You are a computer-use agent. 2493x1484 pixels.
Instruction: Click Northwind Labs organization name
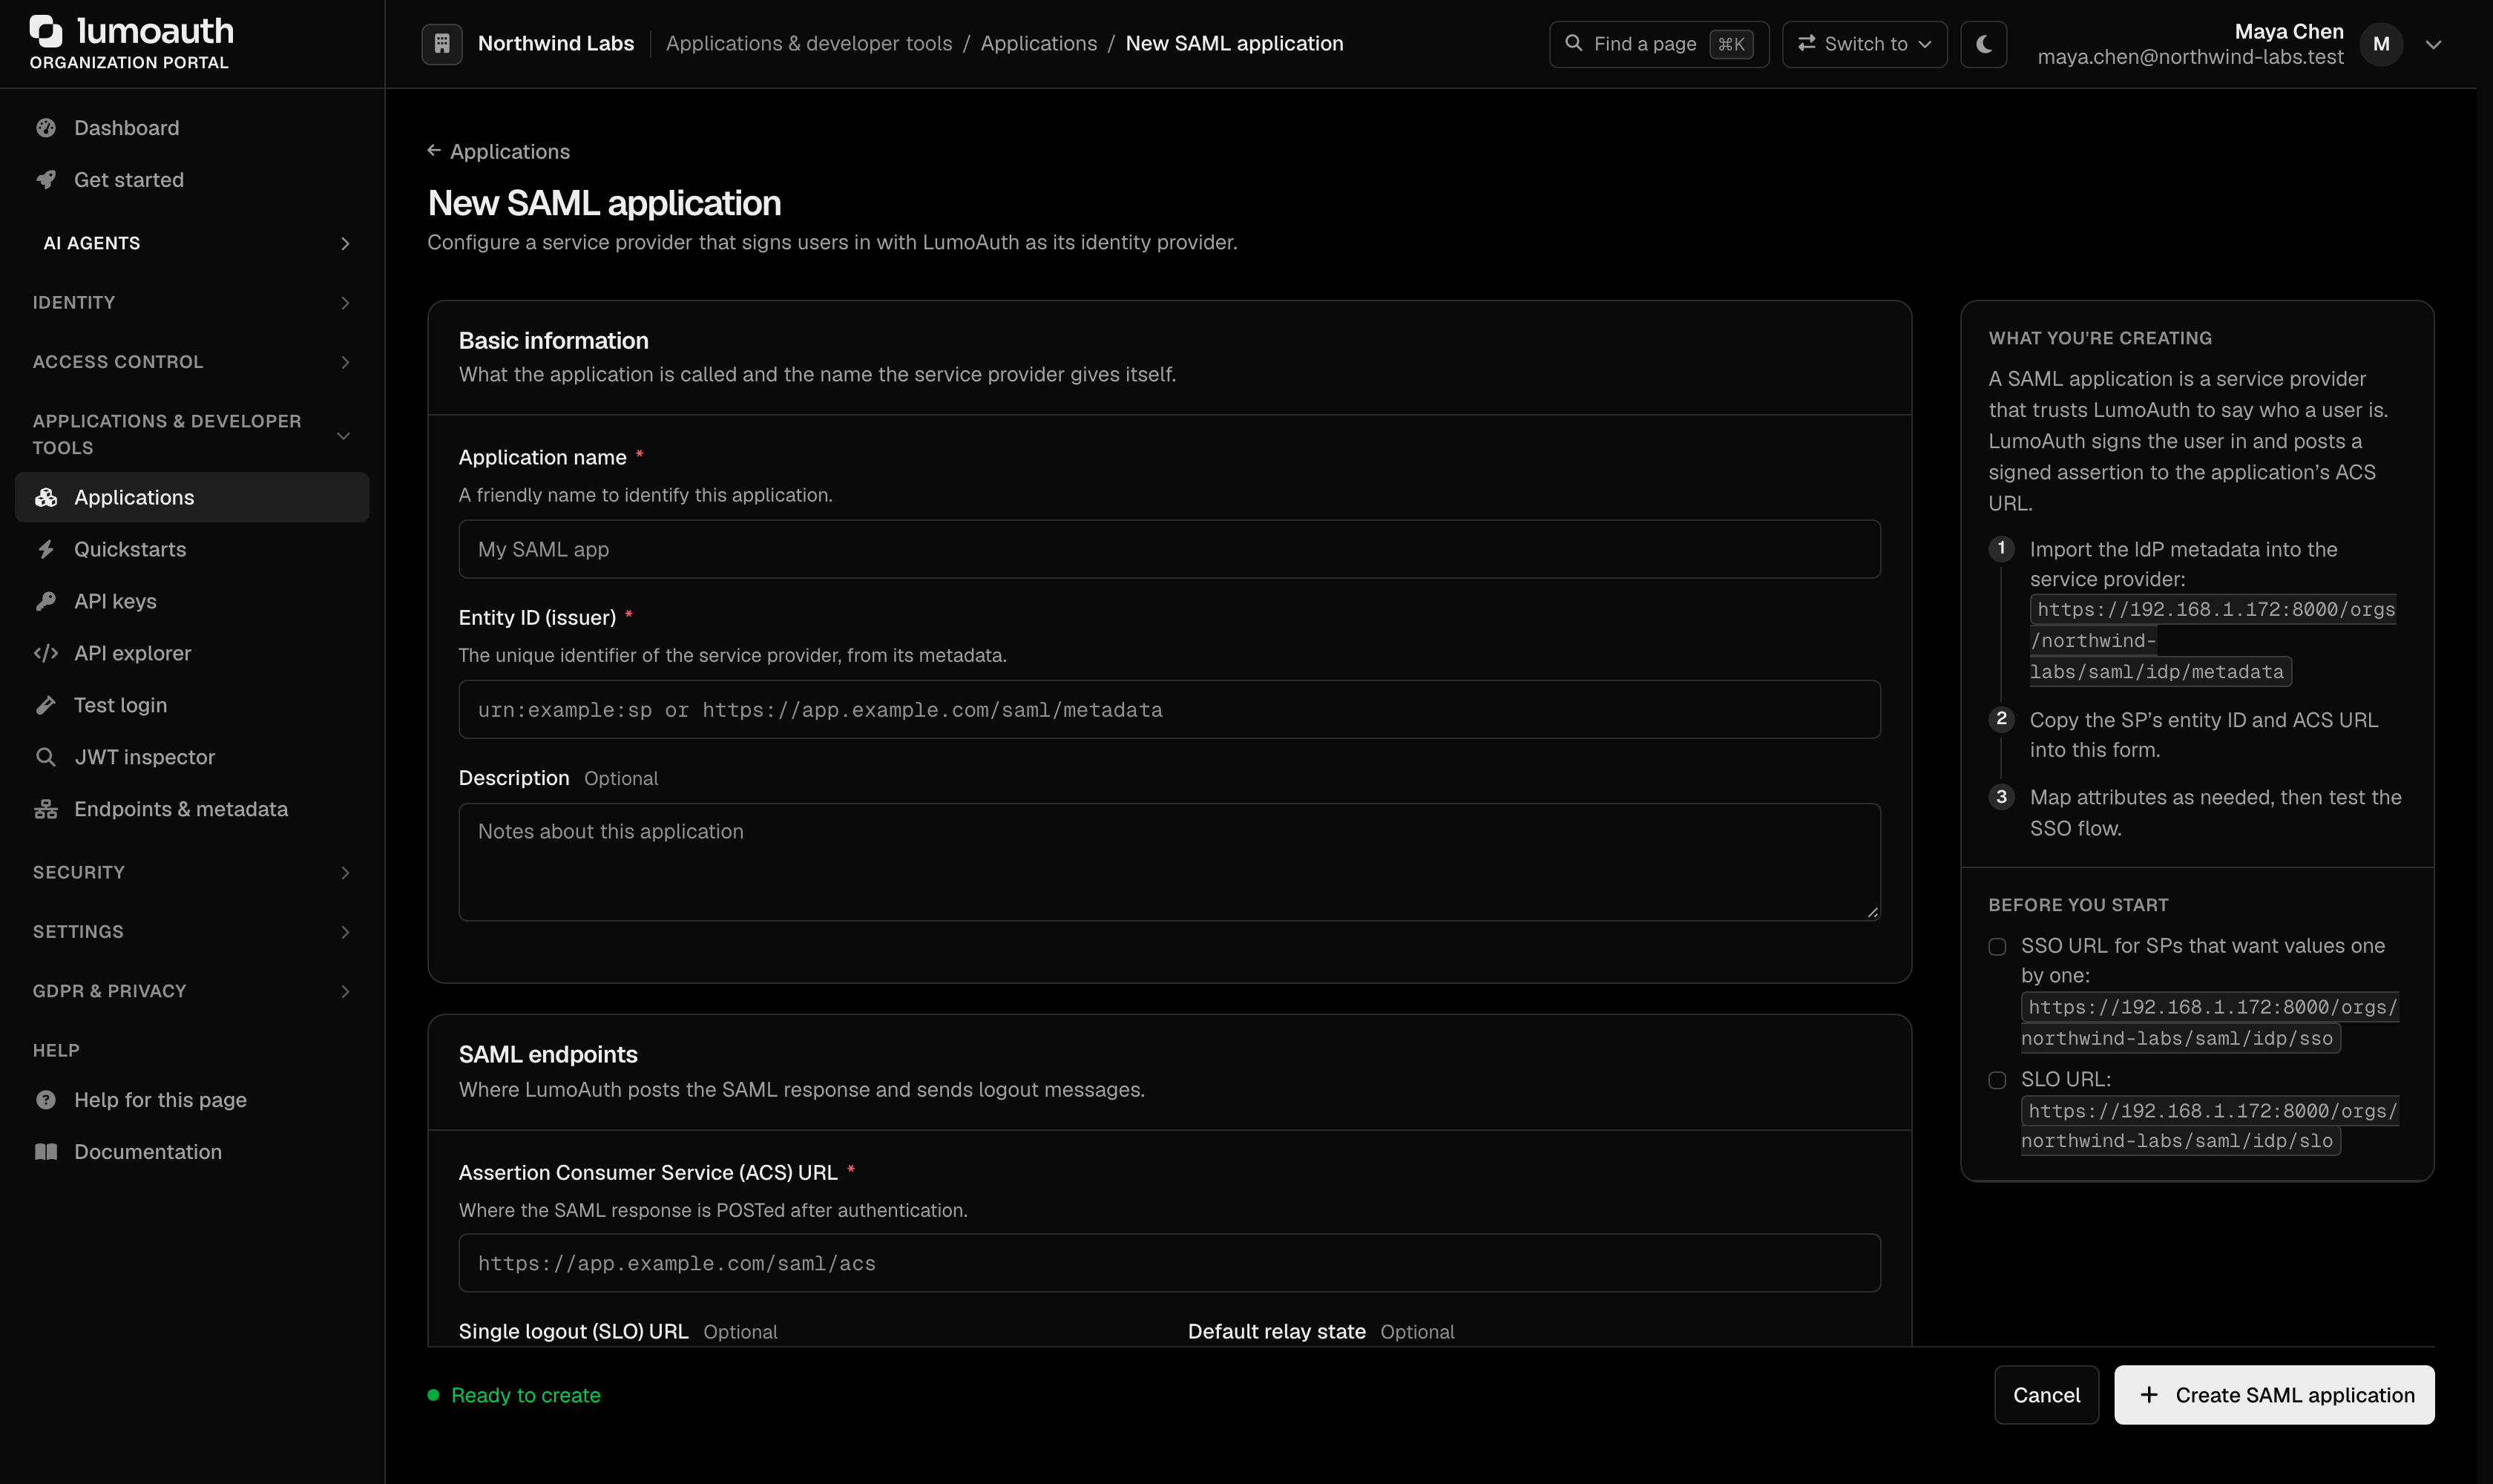point(556,44)
